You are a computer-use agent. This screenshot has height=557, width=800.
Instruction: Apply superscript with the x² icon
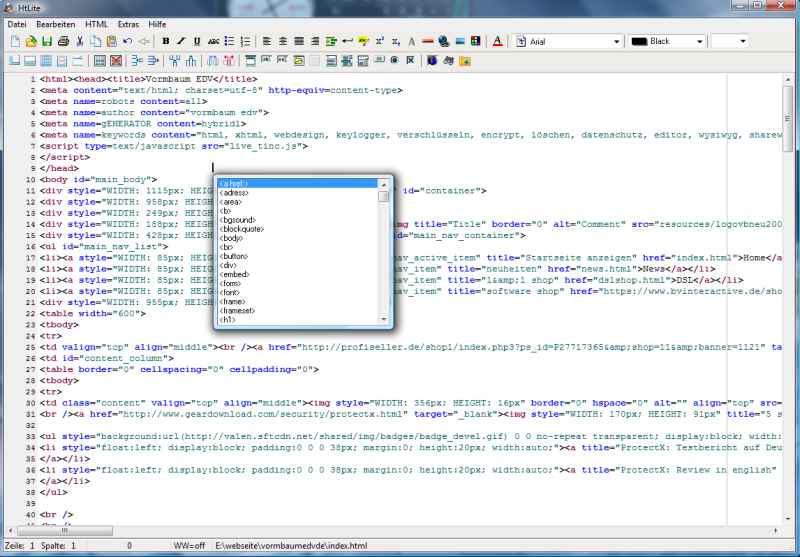pyautogui.click(x=380, y=41)
